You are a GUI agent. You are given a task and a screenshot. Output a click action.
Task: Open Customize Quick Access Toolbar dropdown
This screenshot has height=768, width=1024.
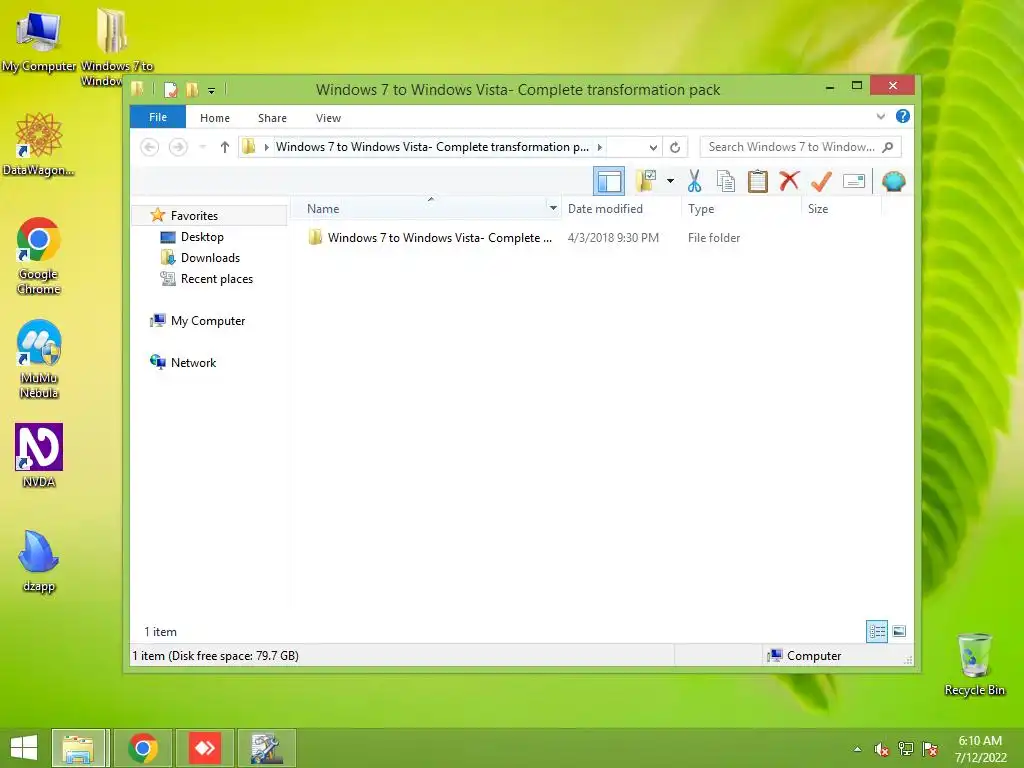[x=212, y=90]
